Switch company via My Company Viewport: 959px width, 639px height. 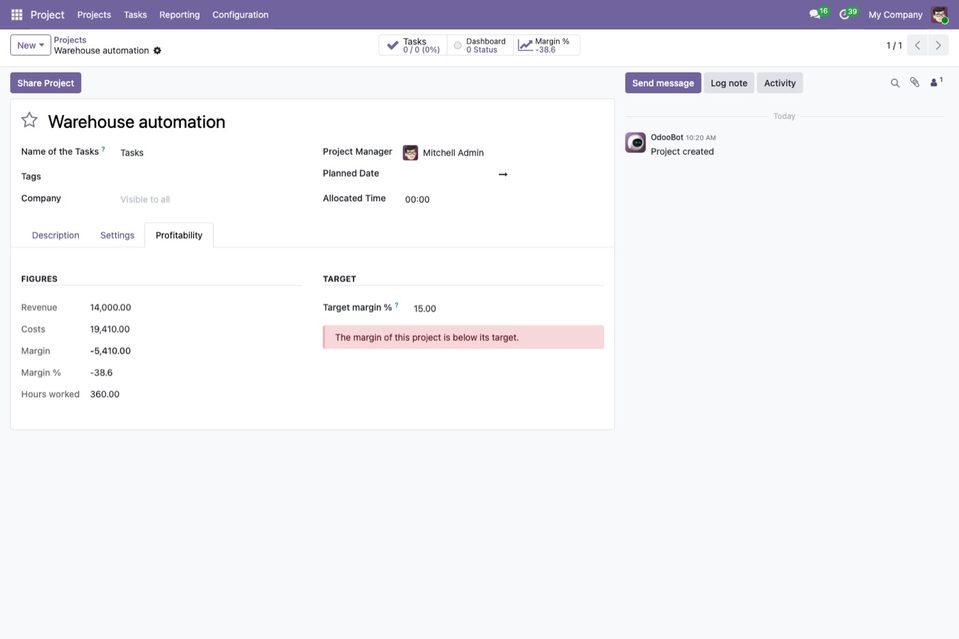click(x=895, y=15)
